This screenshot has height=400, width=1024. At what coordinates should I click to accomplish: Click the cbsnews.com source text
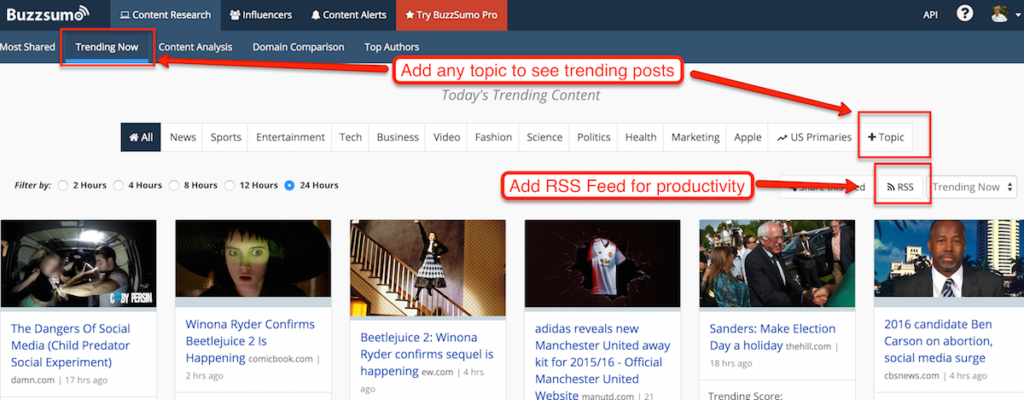(x=911, y=376)
